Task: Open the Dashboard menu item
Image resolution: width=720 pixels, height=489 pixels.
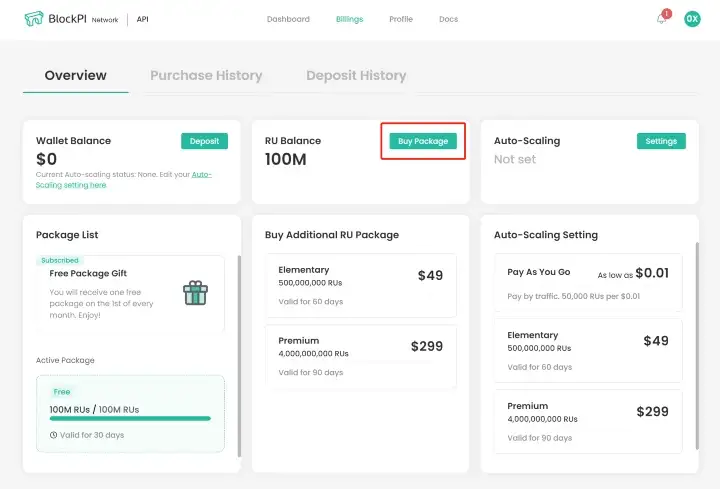Action: point(288,19)
